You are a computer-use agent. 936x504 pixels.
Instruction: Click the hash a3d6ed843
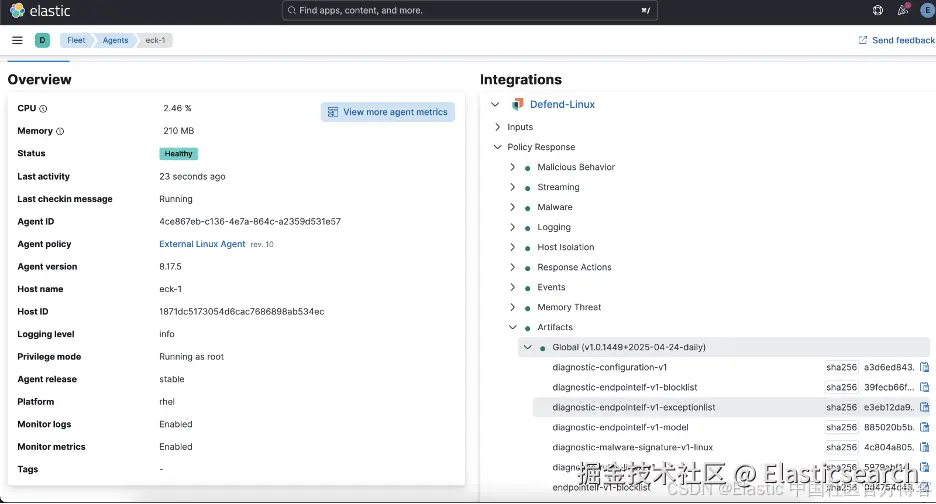889,367
